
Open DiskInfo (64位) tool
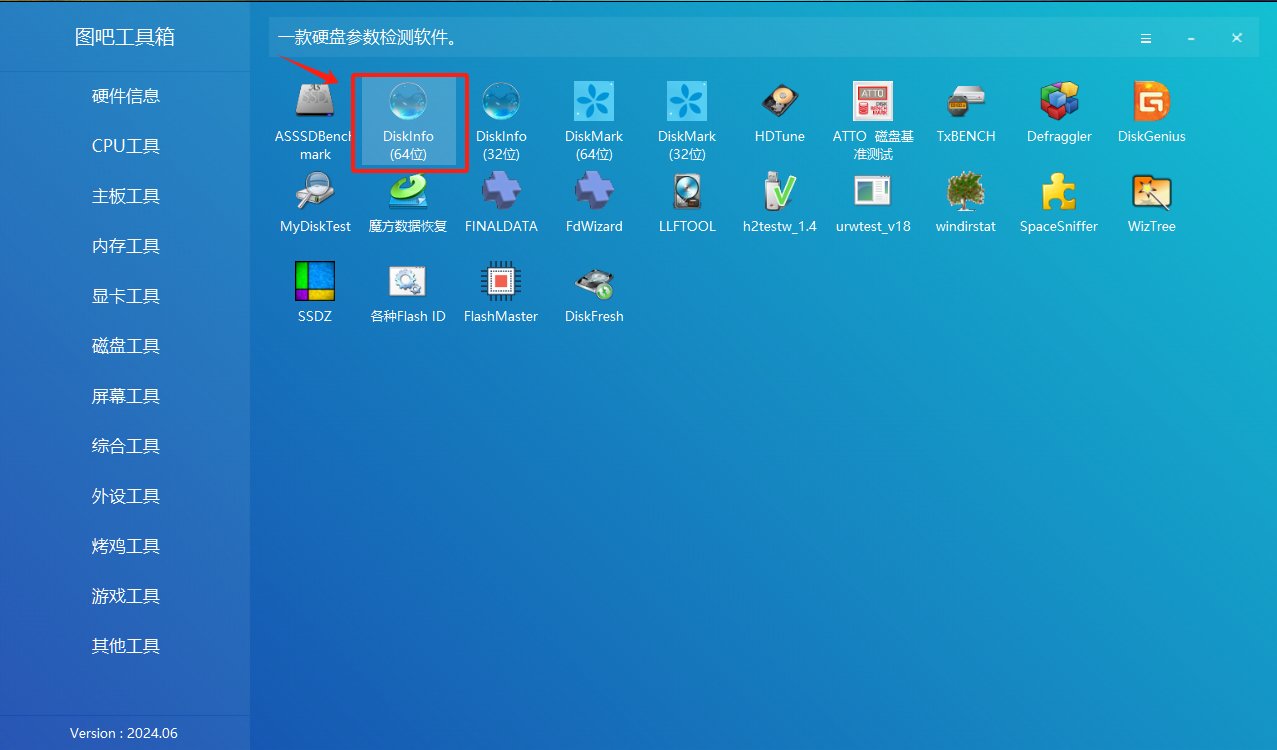tap(408, 122)
